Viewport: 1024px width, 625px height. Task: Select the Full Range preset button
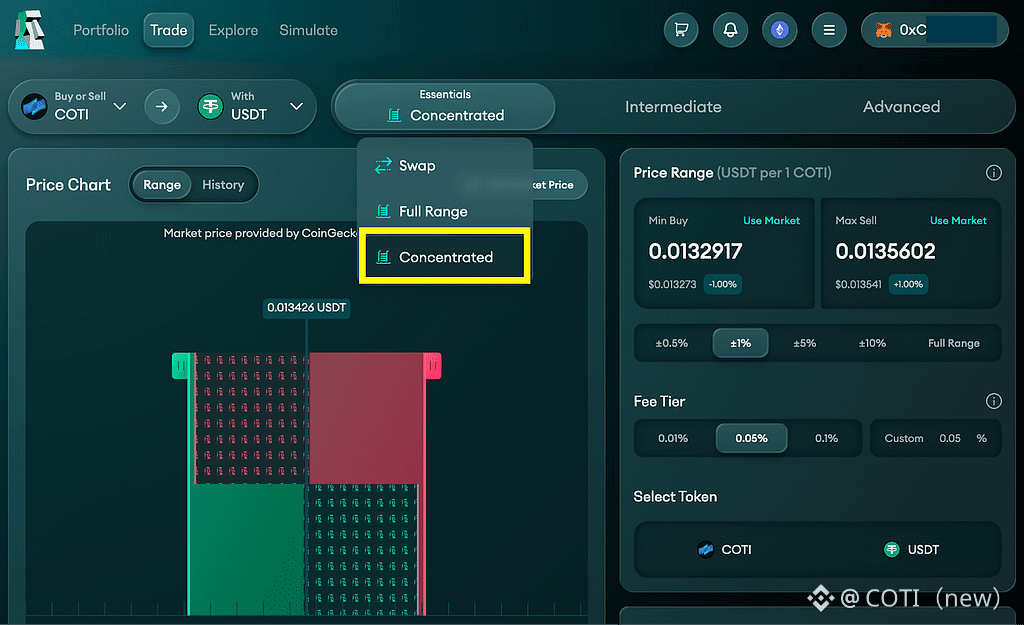tap(953, 343)
